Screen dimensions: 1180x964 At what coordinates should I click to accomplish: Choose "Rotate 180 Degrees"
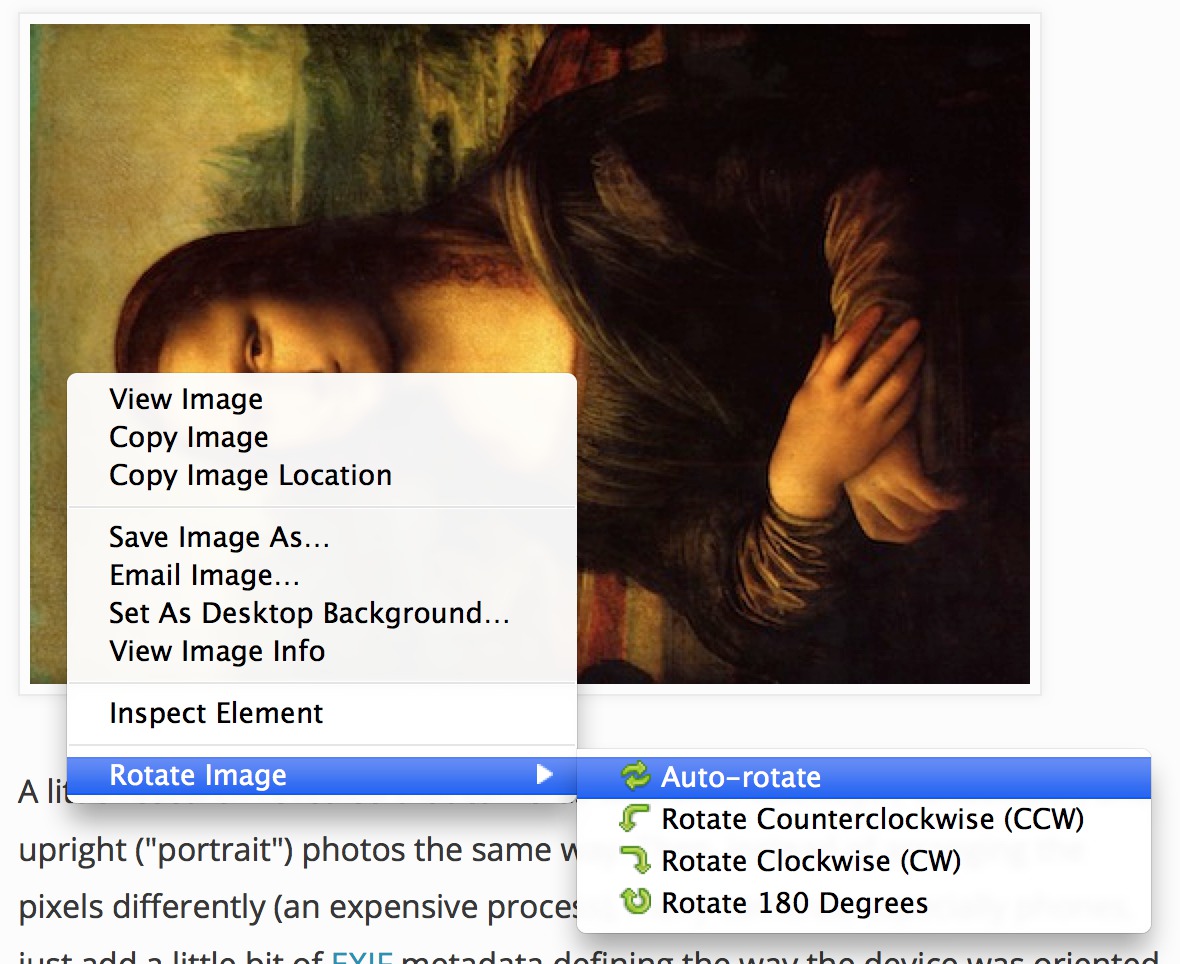pyautogui.click(x=793, y=902)
